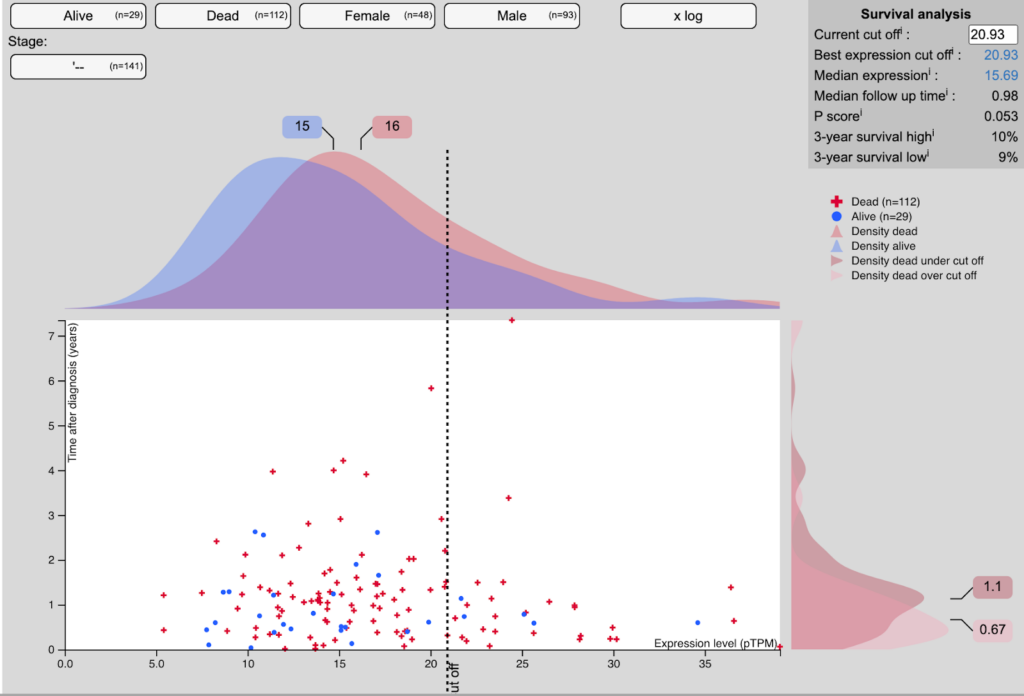Screen dimensions: 1024x696
Task: Switch the x axis to log scale
Action: pyautogui.click(x=688, y=16)
